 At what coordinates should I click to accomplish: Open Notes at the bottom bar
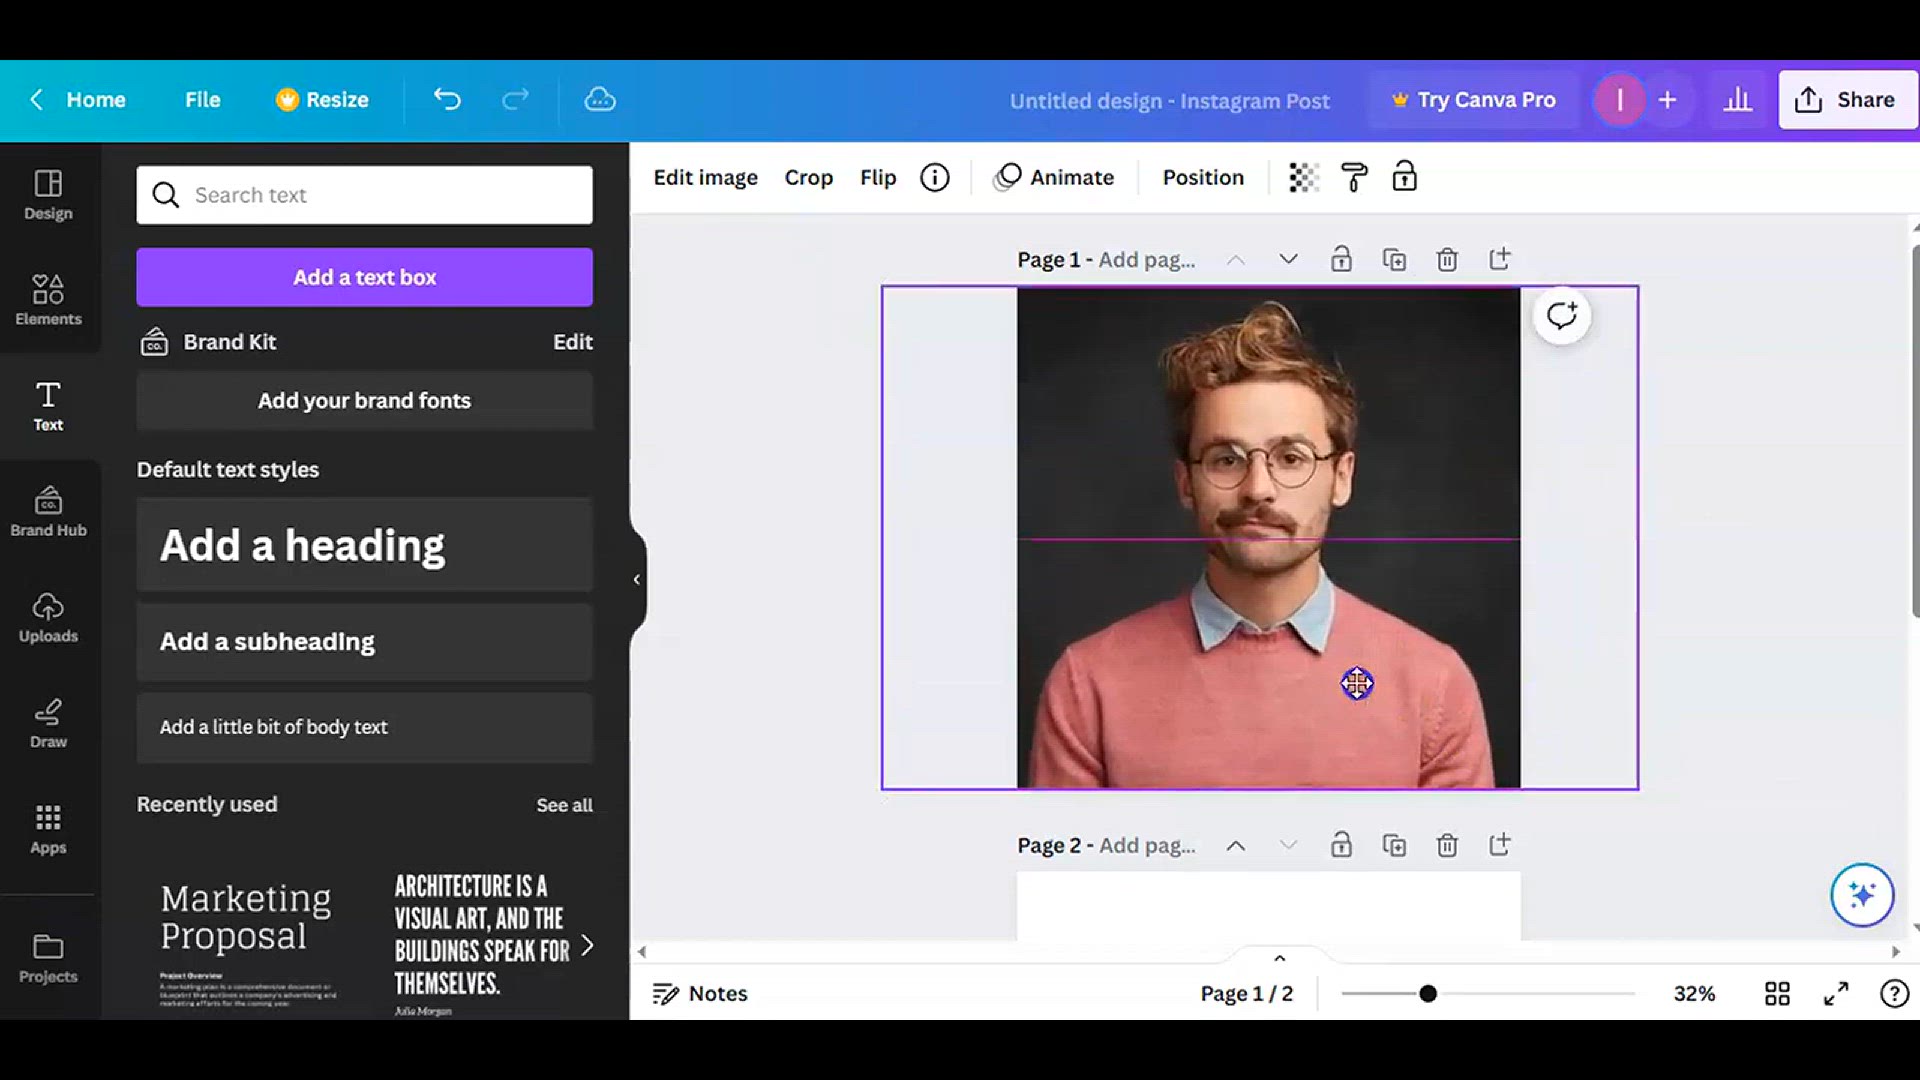pyautogui.click(x=700, y=993)
